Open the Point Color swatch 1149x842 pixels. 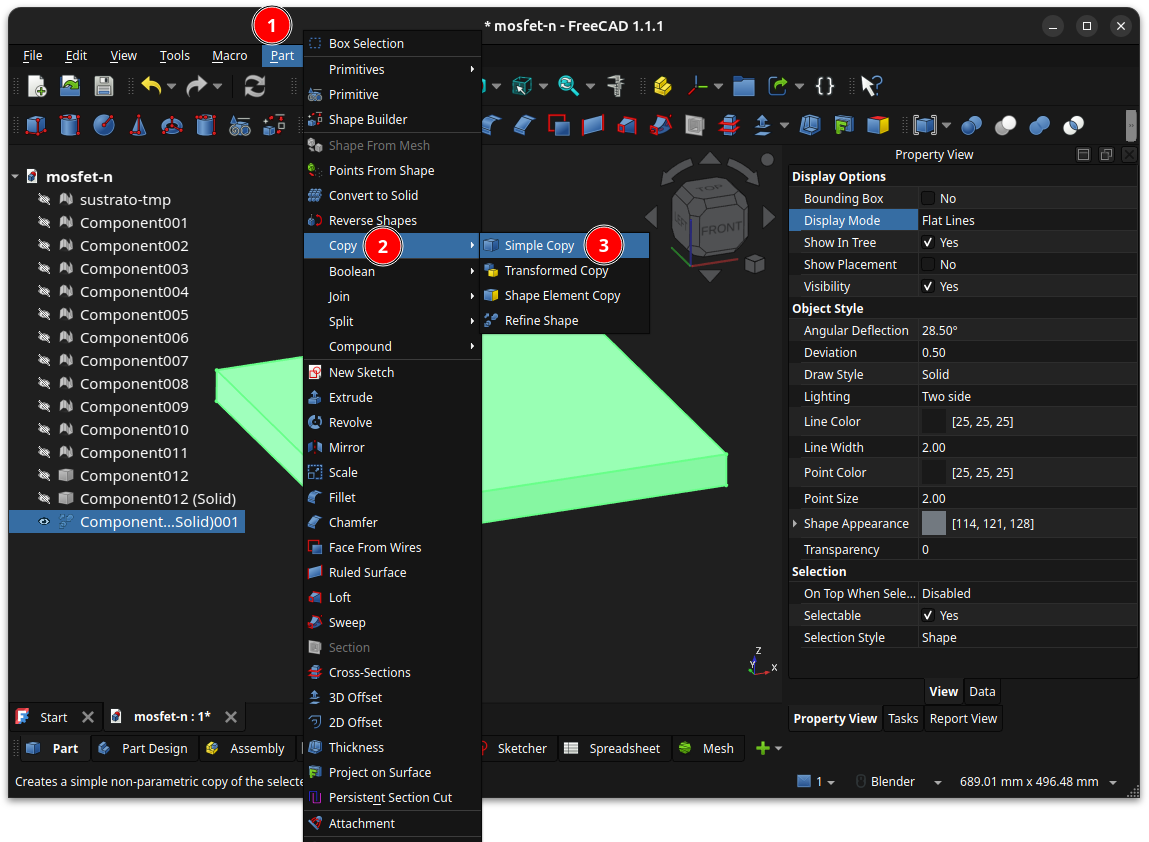tap(934, 473)
